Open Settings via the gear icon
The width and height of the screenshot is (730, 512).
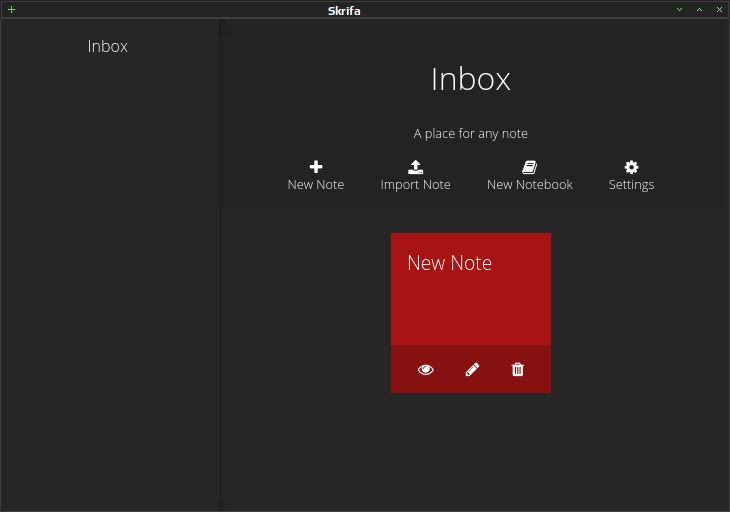coord(631,167)
